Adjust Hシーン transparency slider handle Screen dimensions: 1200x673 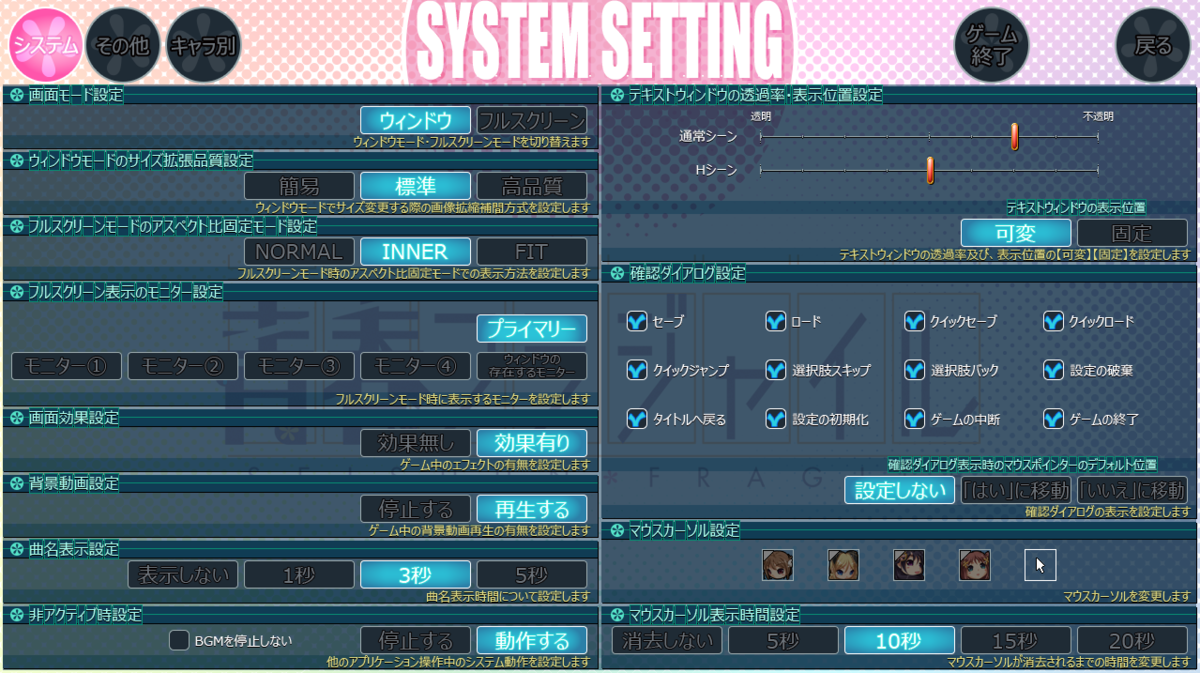coord(930,170)
